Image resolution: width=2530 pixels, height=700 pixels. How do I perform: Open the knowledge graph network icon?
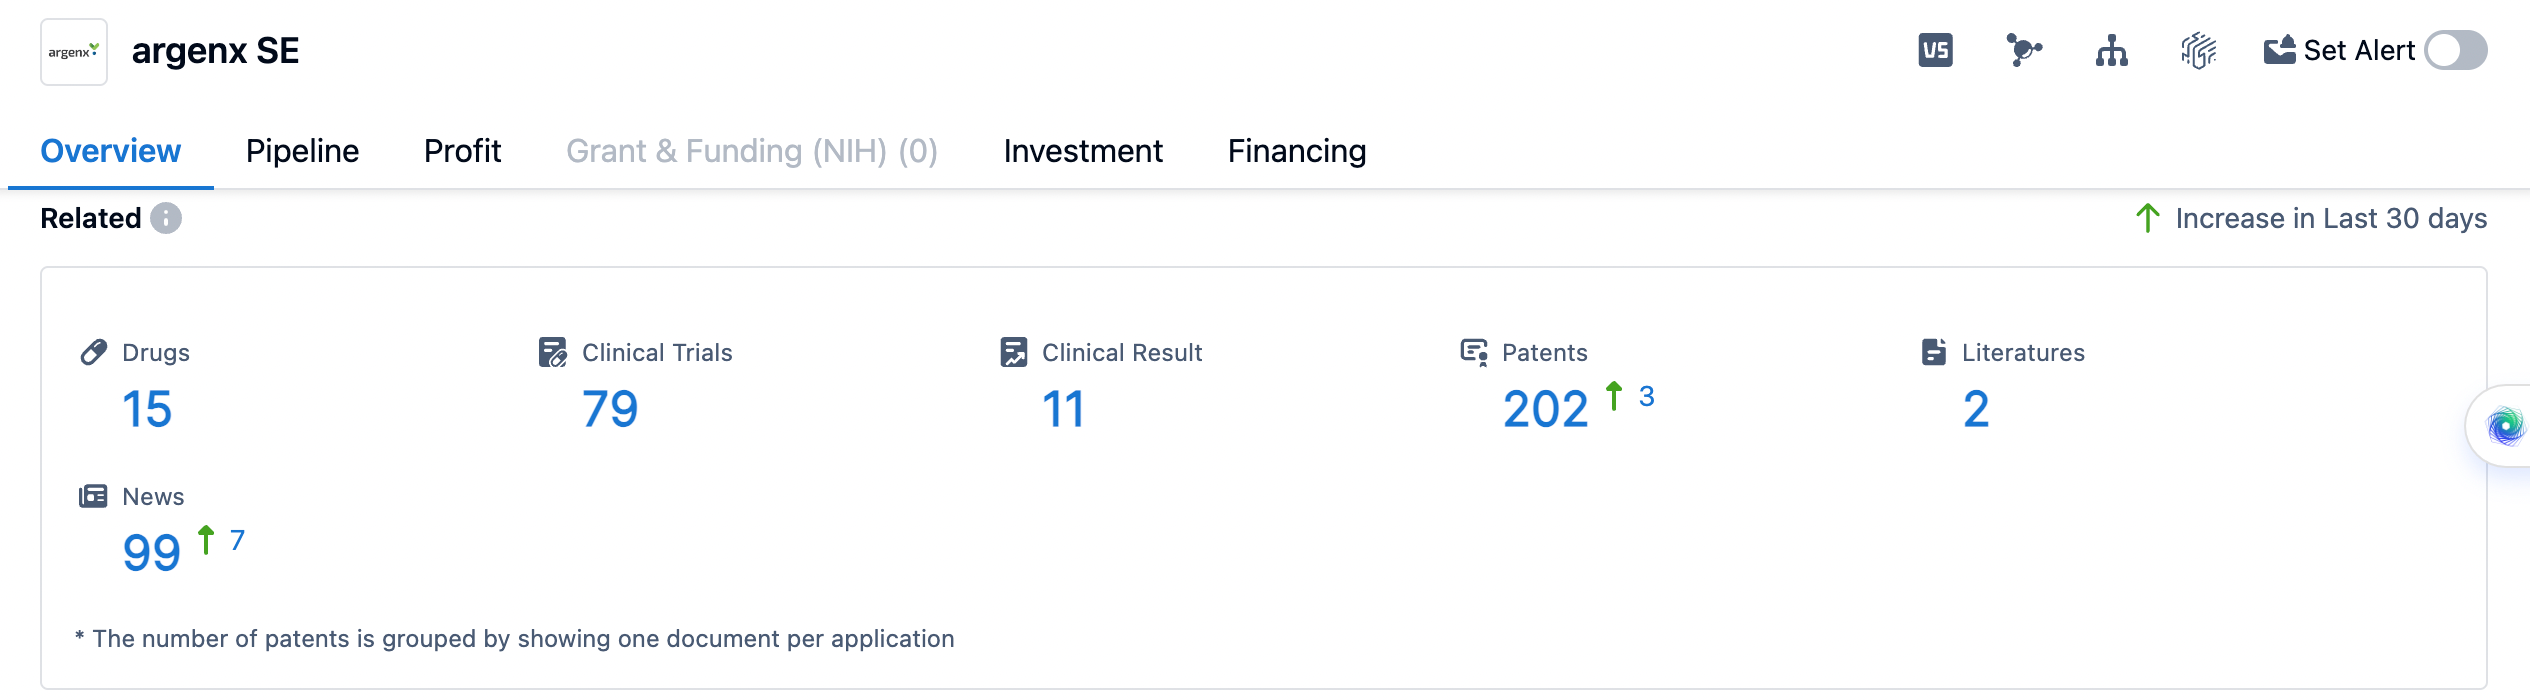2023,50
